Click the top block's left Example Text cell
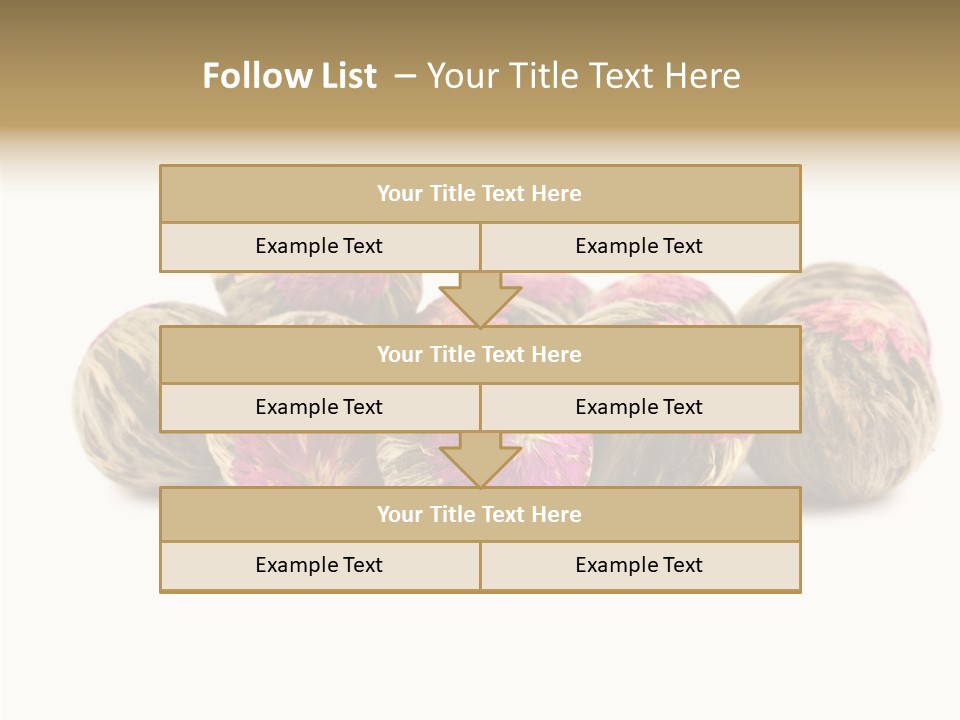The height and width of the screenshot is (720, 960). tap(319, 247)
